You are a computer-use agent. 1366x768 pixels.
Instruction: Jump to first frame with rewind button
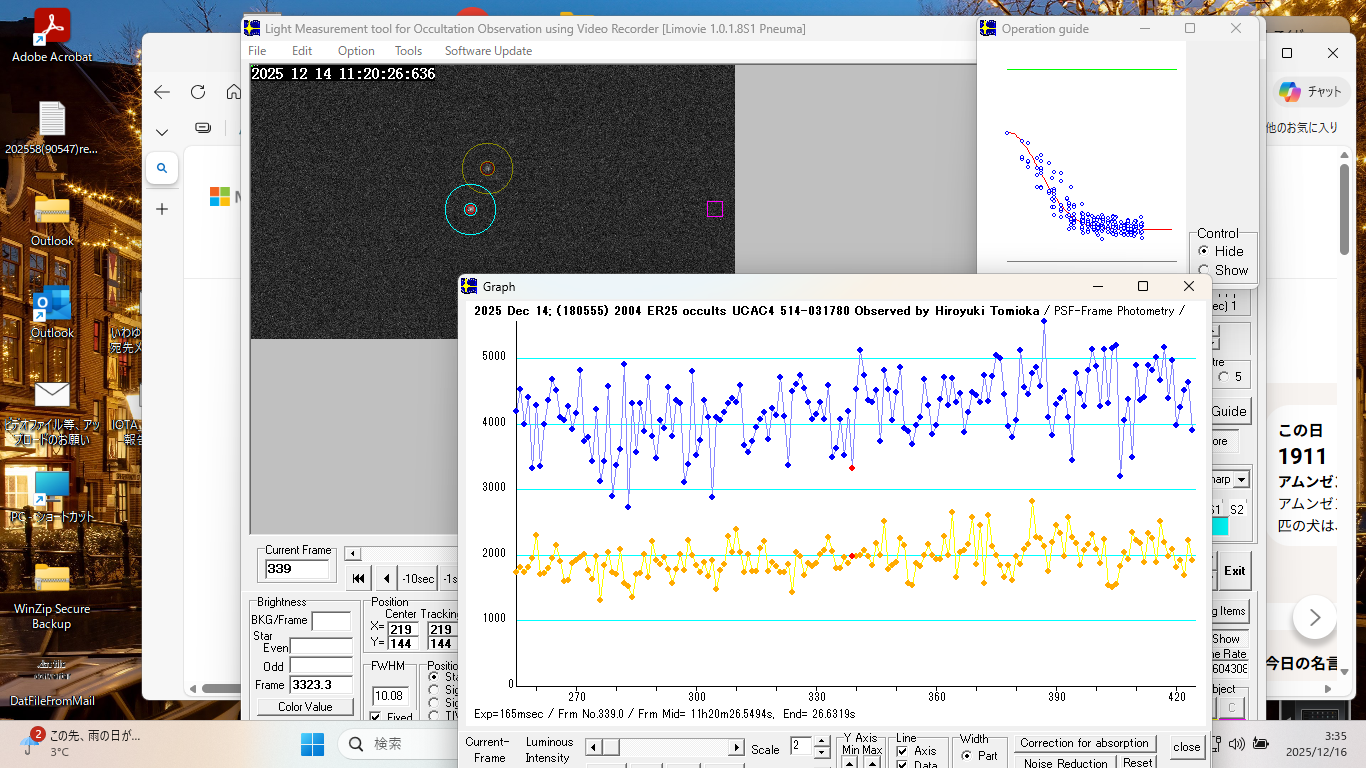pos(359,579)
